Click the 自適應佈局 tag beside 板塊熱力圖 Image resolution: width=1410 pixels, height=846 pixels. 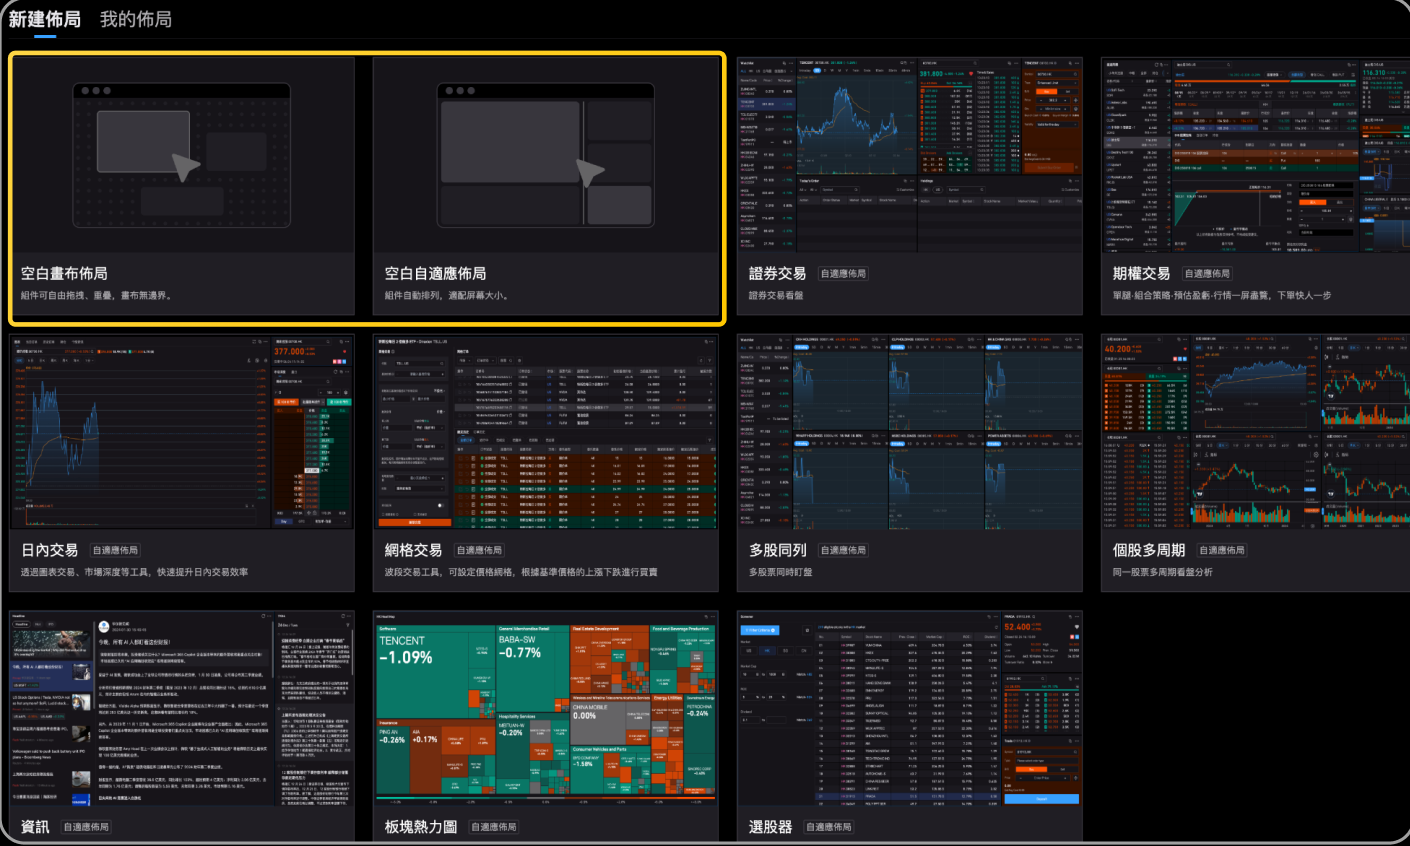(494, 827)
